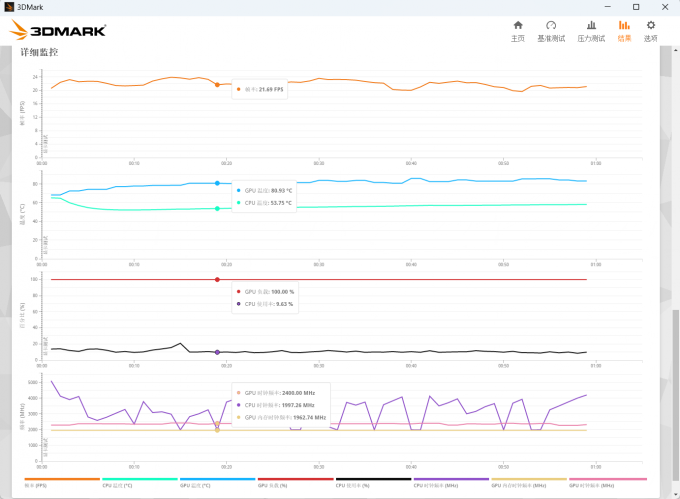
Task: Open the 压力测试 stress test icon
Action: click(x=591, y=30)
